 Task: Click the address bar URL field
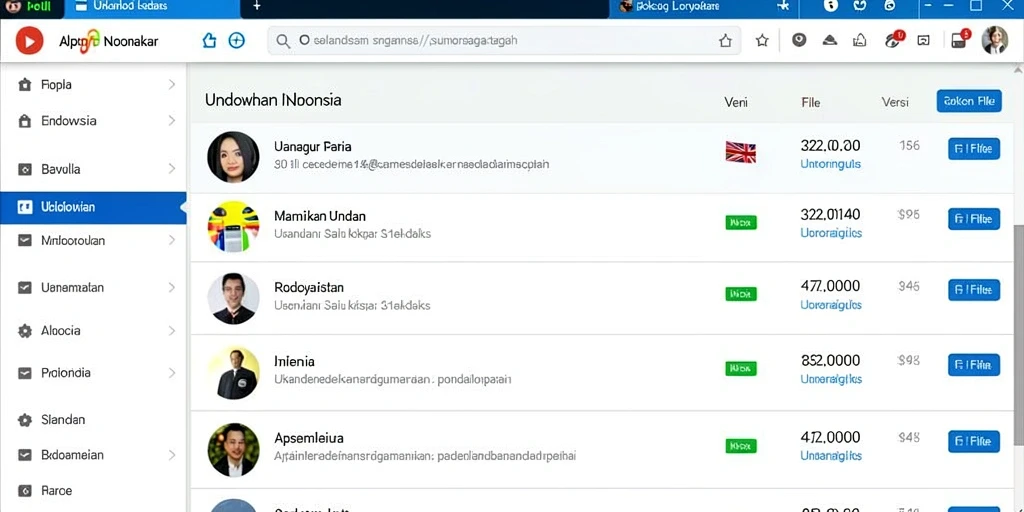(504, 40)
